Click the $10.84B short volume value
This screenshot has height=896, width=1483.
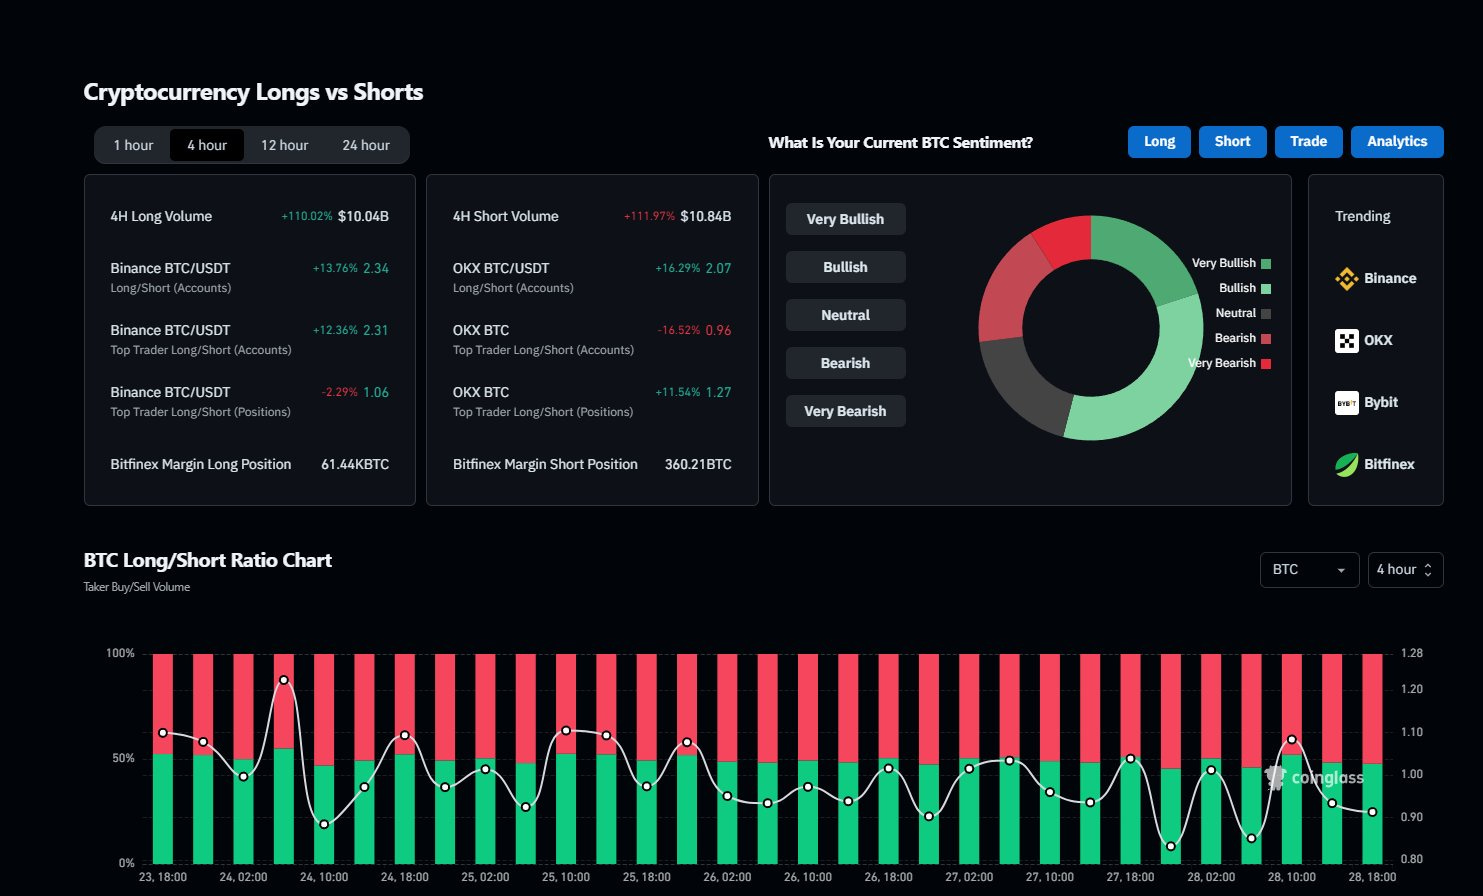pyautogui.click(x=705, y=217)
